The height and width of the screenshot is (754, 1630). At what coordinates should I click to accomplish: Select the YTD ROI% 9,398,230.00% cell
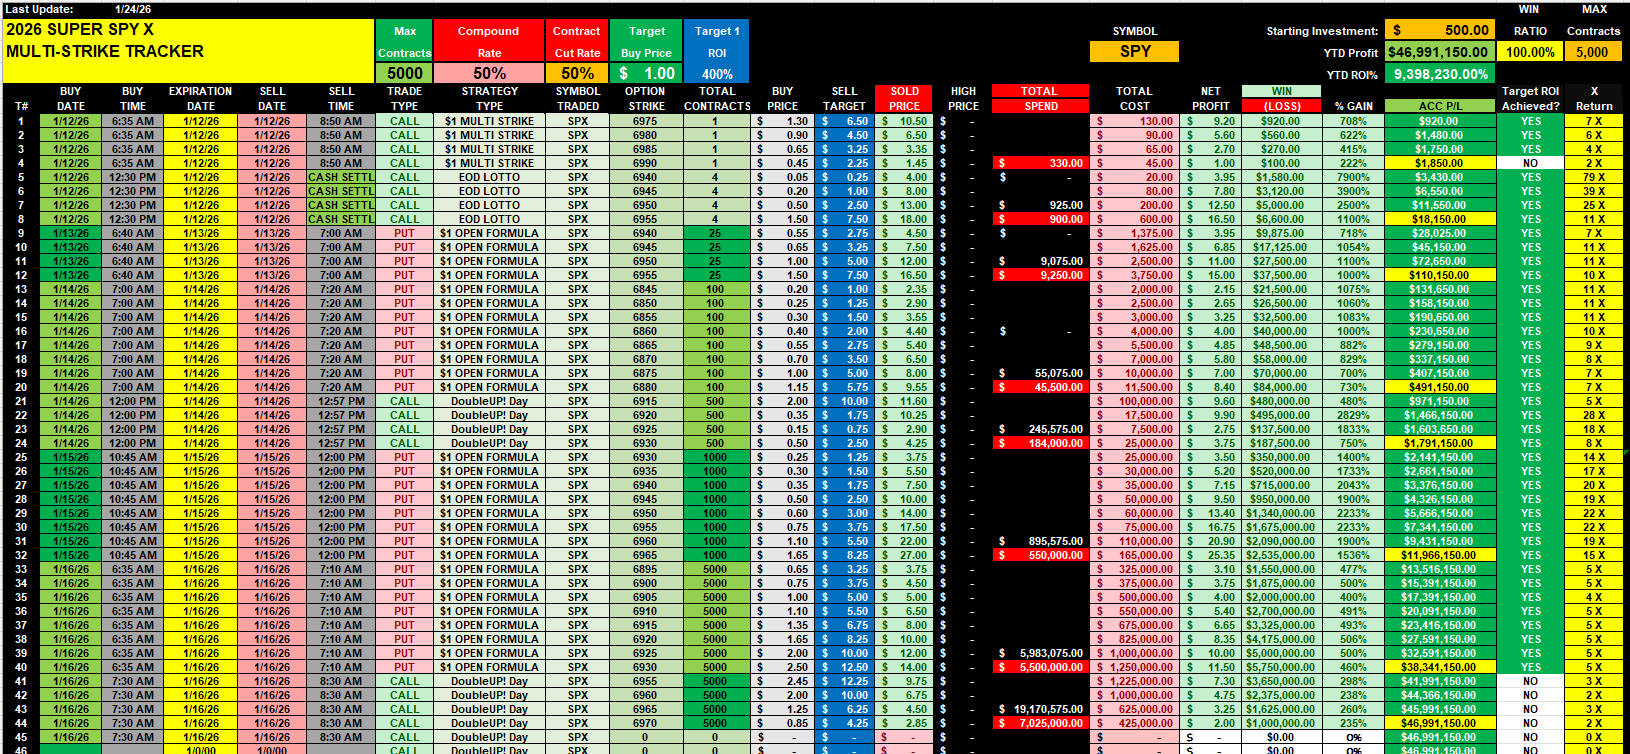point(1439,74)
